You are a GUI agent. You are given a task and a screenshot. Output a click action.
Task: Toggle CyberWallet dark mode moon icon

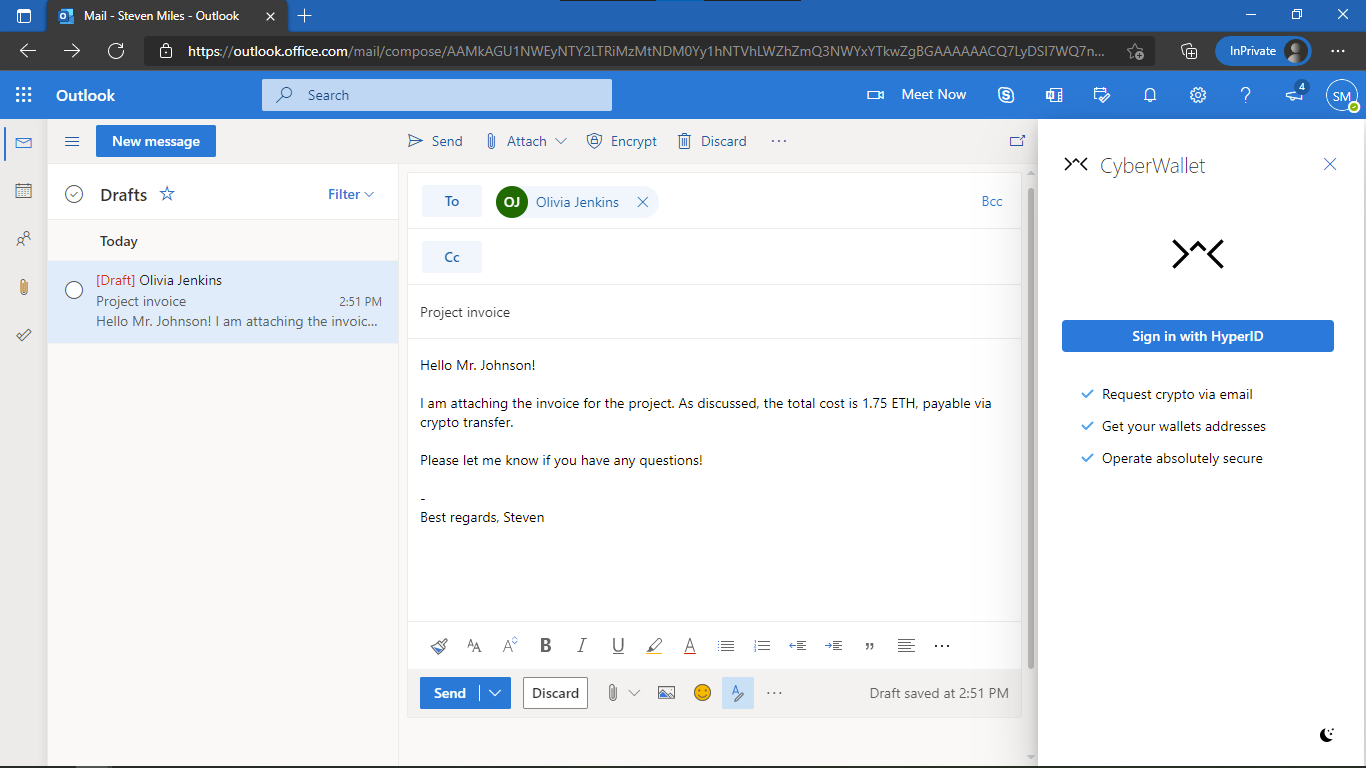click(x=1327, y=735)
